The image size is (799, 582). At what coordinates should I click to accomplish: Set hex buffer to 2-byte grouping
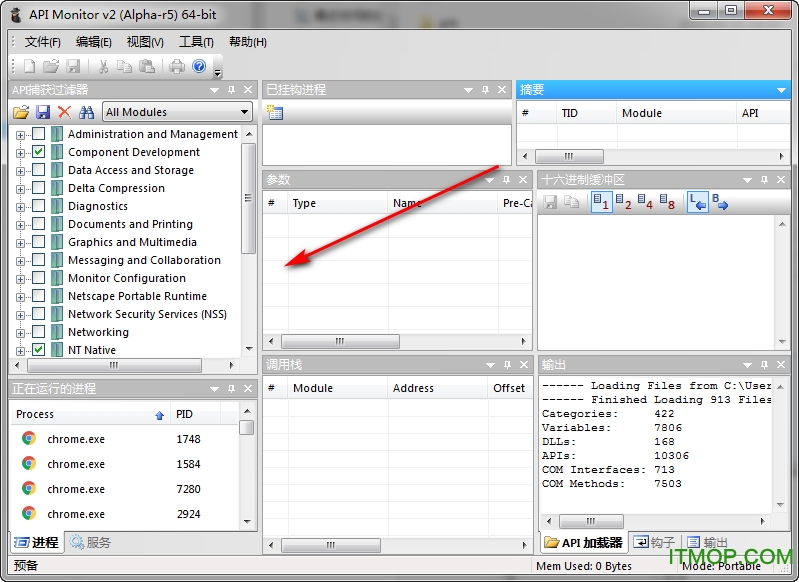623,202
